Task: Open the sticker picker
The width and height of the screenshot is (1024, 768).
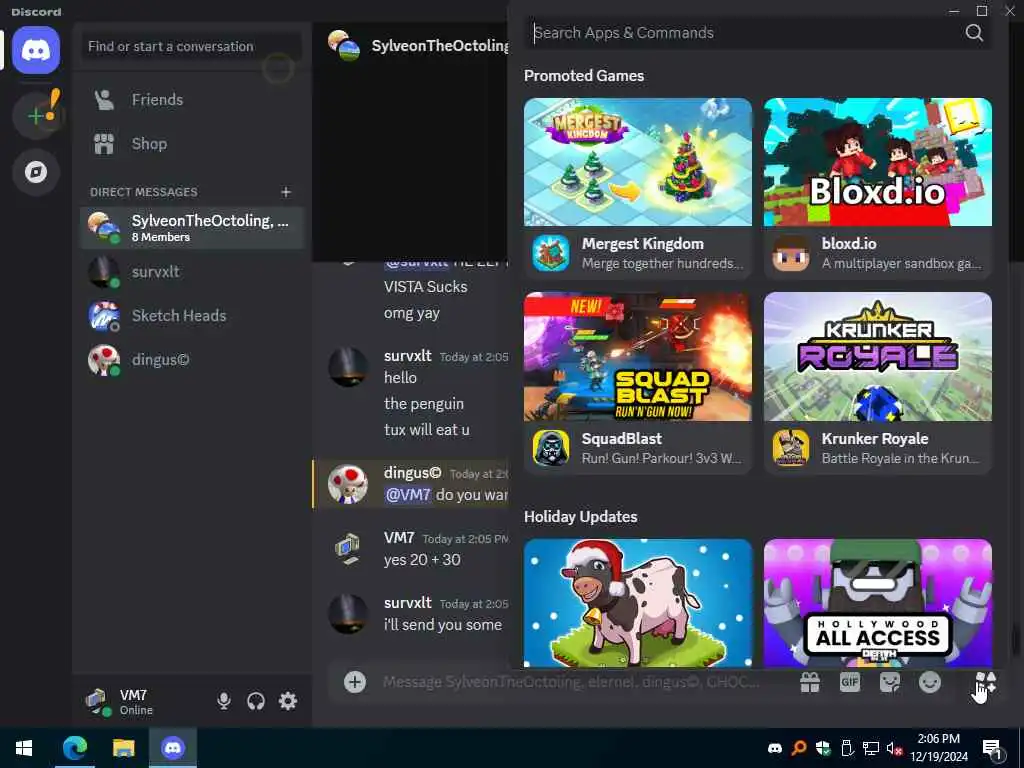Action: coord(889,682)
